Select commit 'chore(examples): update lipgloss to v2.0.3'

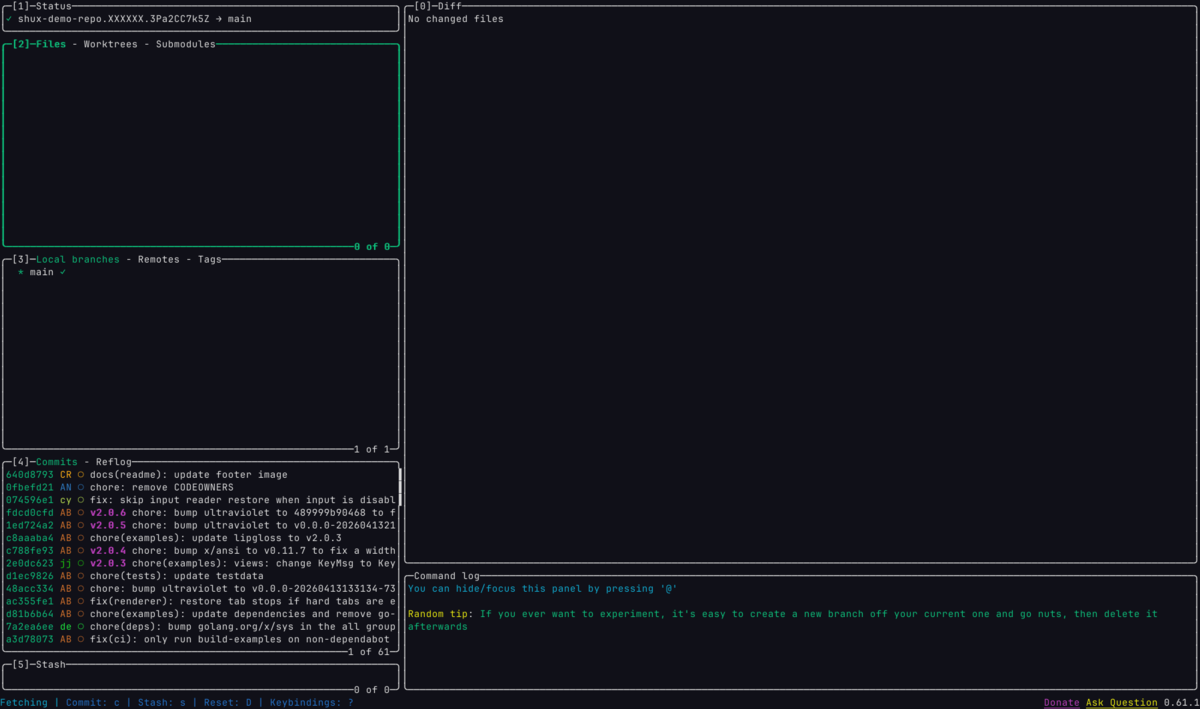pyautogui.click(x=200, y=538)
